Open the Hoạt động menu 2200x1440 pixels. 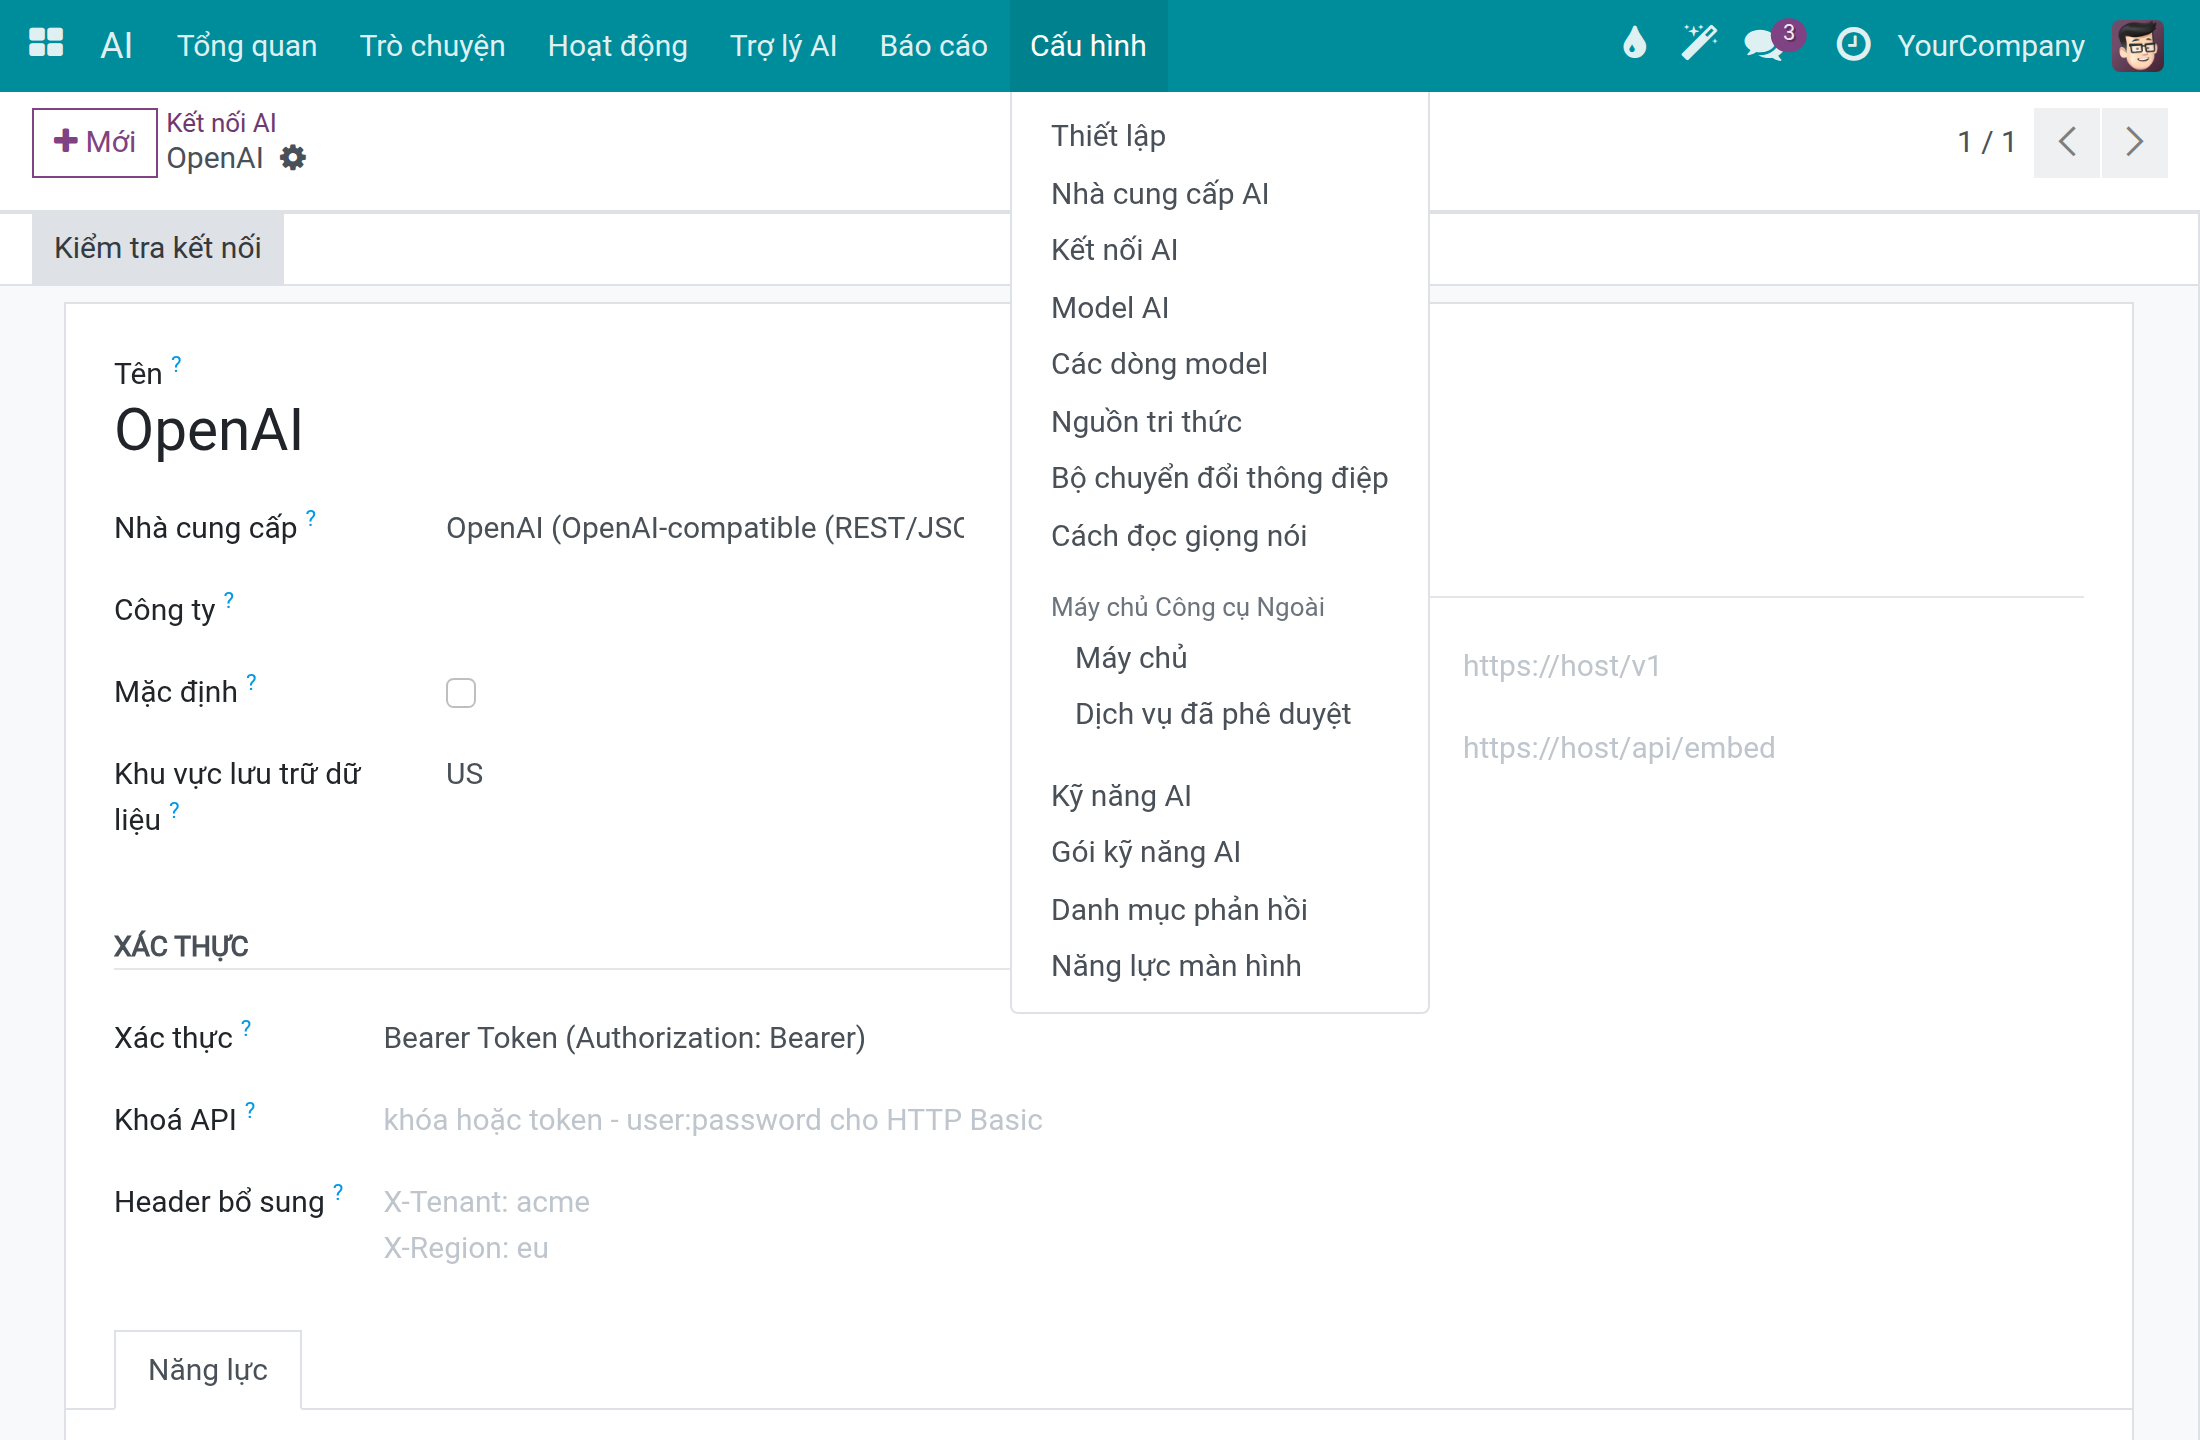coord(617,45)
